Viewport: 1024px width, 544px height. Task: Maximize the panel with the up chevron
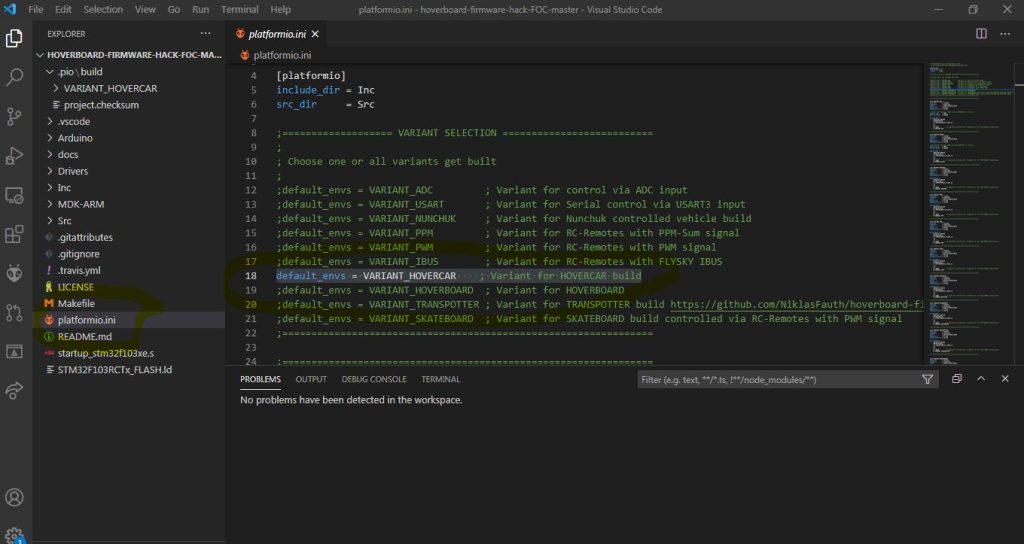click(981, 379)
